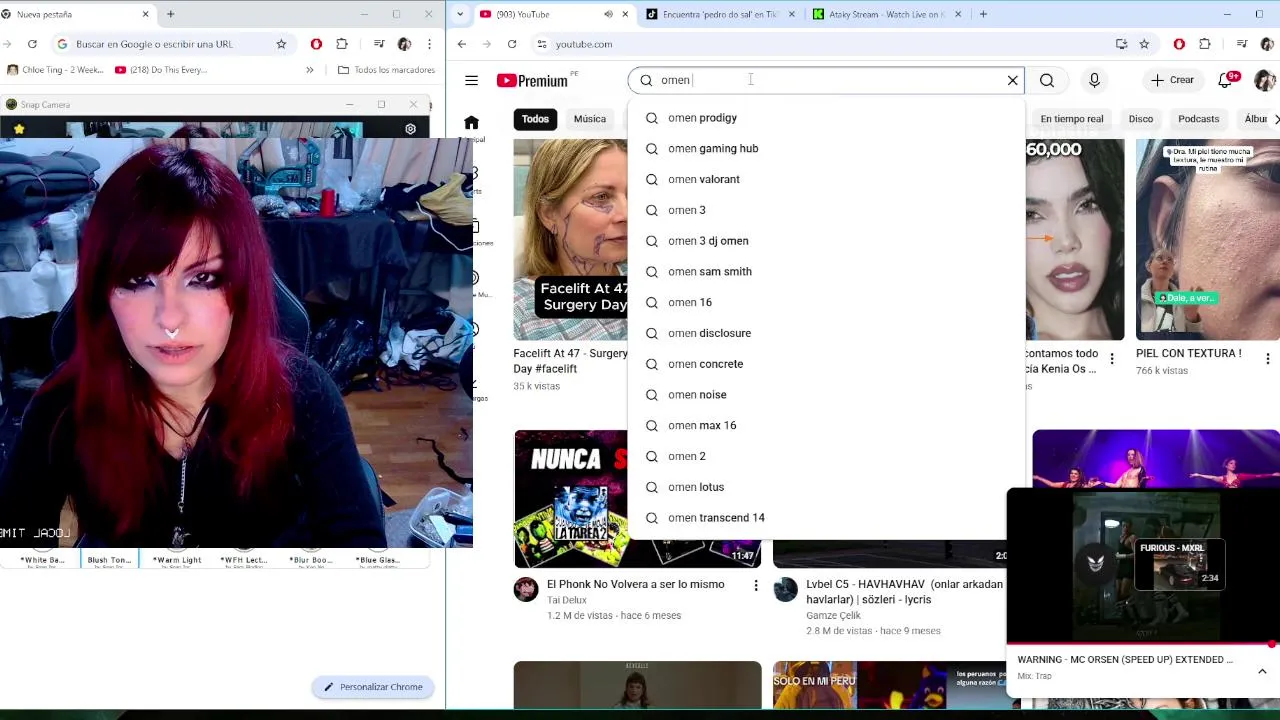The height and width of the screenshot is (720, 1280).
Task: View site information icon beside youtube.com
Action: [x=541, y=44]
